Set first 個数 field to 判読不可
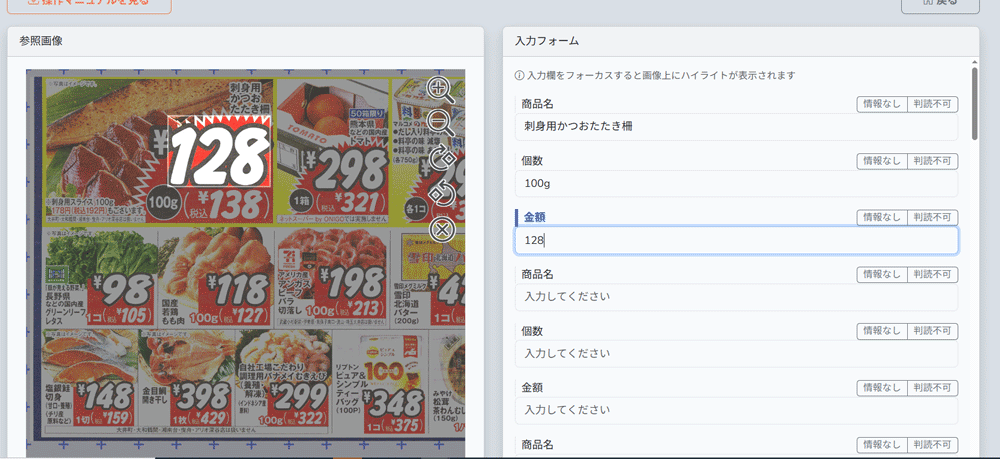 [x=932, y=161]
